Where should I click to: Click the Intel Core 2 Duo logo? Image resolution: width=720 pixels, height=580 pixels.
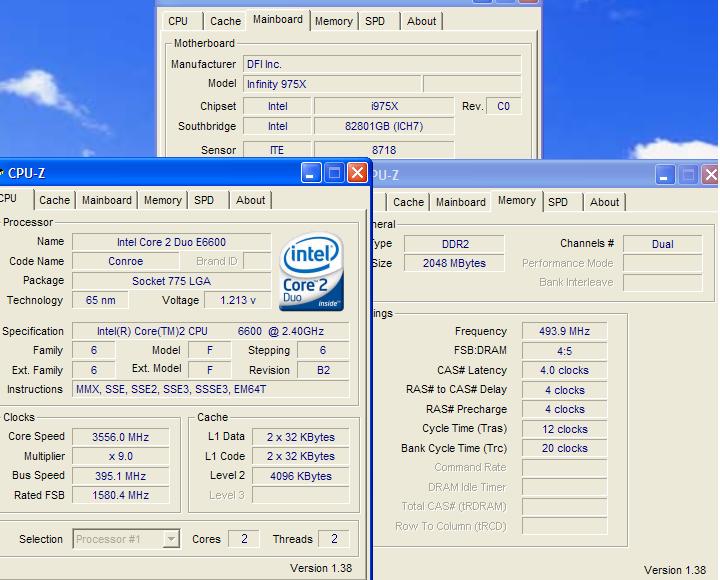pos(311,272)
